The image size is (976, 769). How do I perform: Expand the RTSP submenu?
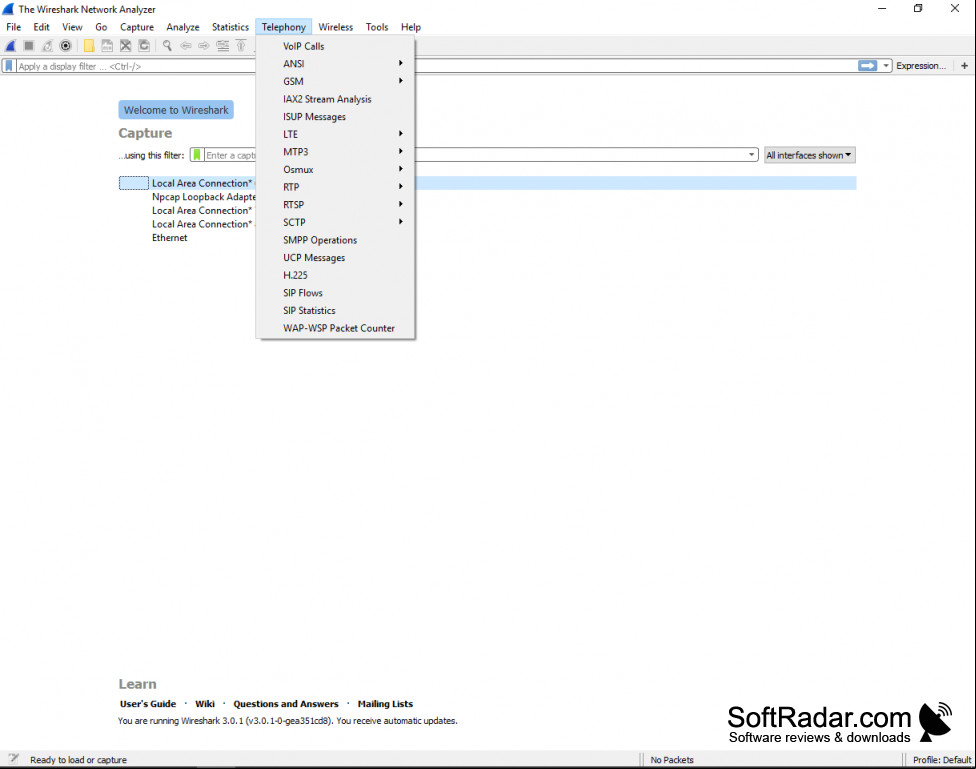pos(336,205)
